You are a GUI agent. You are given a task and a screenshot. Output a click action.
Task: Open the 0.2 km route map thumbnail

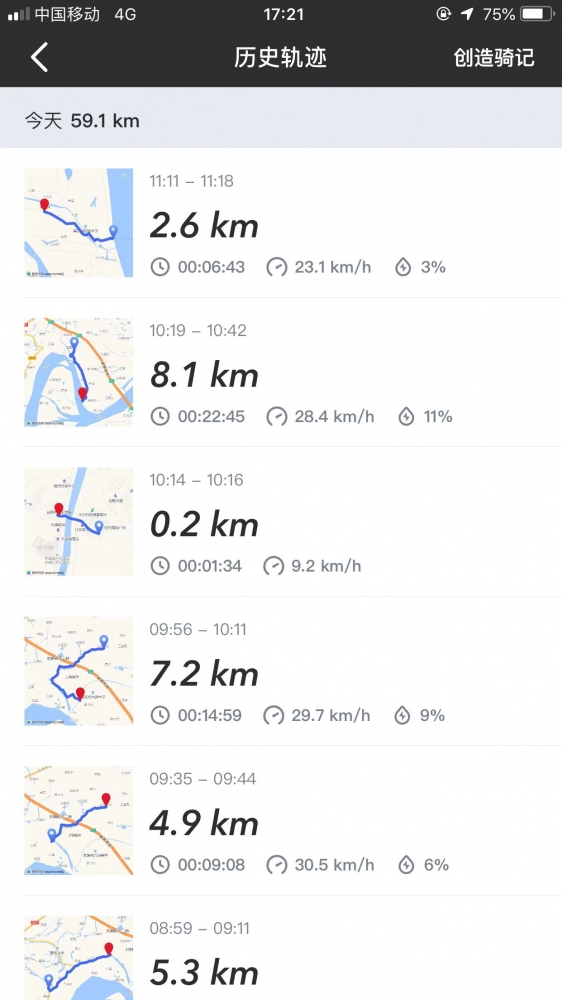pyautogui.click(x=78, y=522)
